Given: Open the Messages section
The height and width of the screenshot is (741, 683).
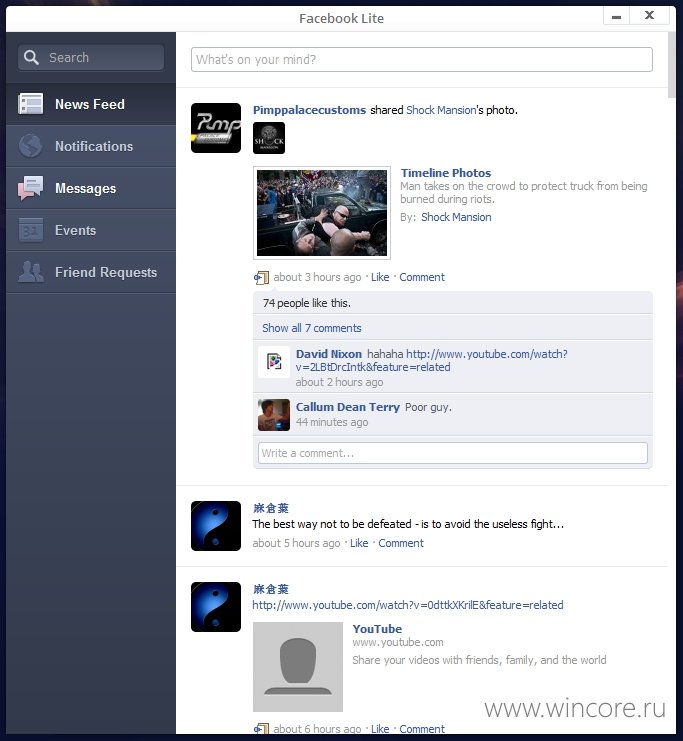Looking at the screenshot, I should 91,188.
